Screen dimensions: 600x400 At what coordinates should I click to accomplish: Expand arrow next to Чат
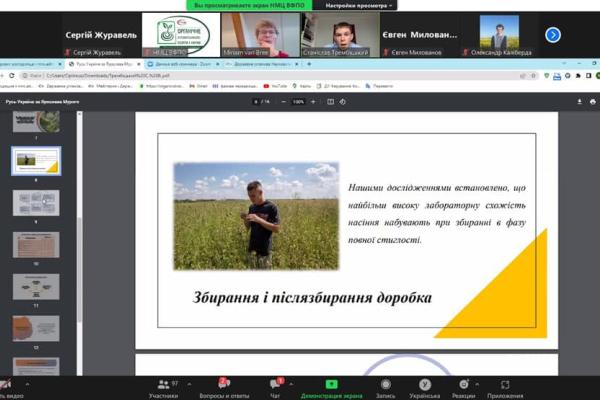click(291, 384)
